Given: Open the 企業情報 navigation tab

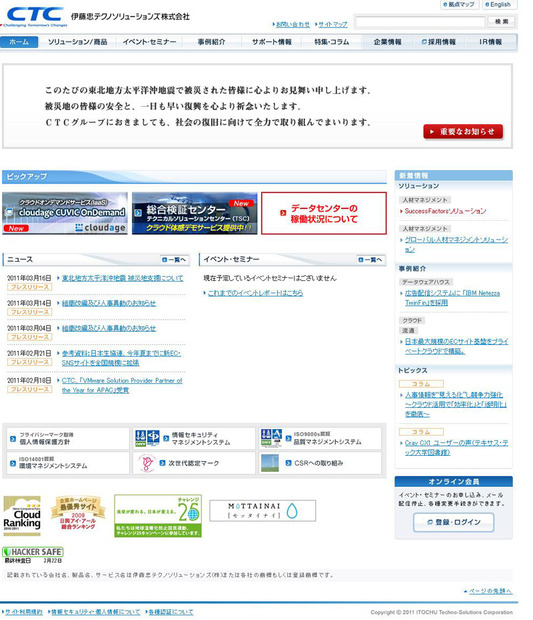Looking at the screenshot, I should point(387,42).
